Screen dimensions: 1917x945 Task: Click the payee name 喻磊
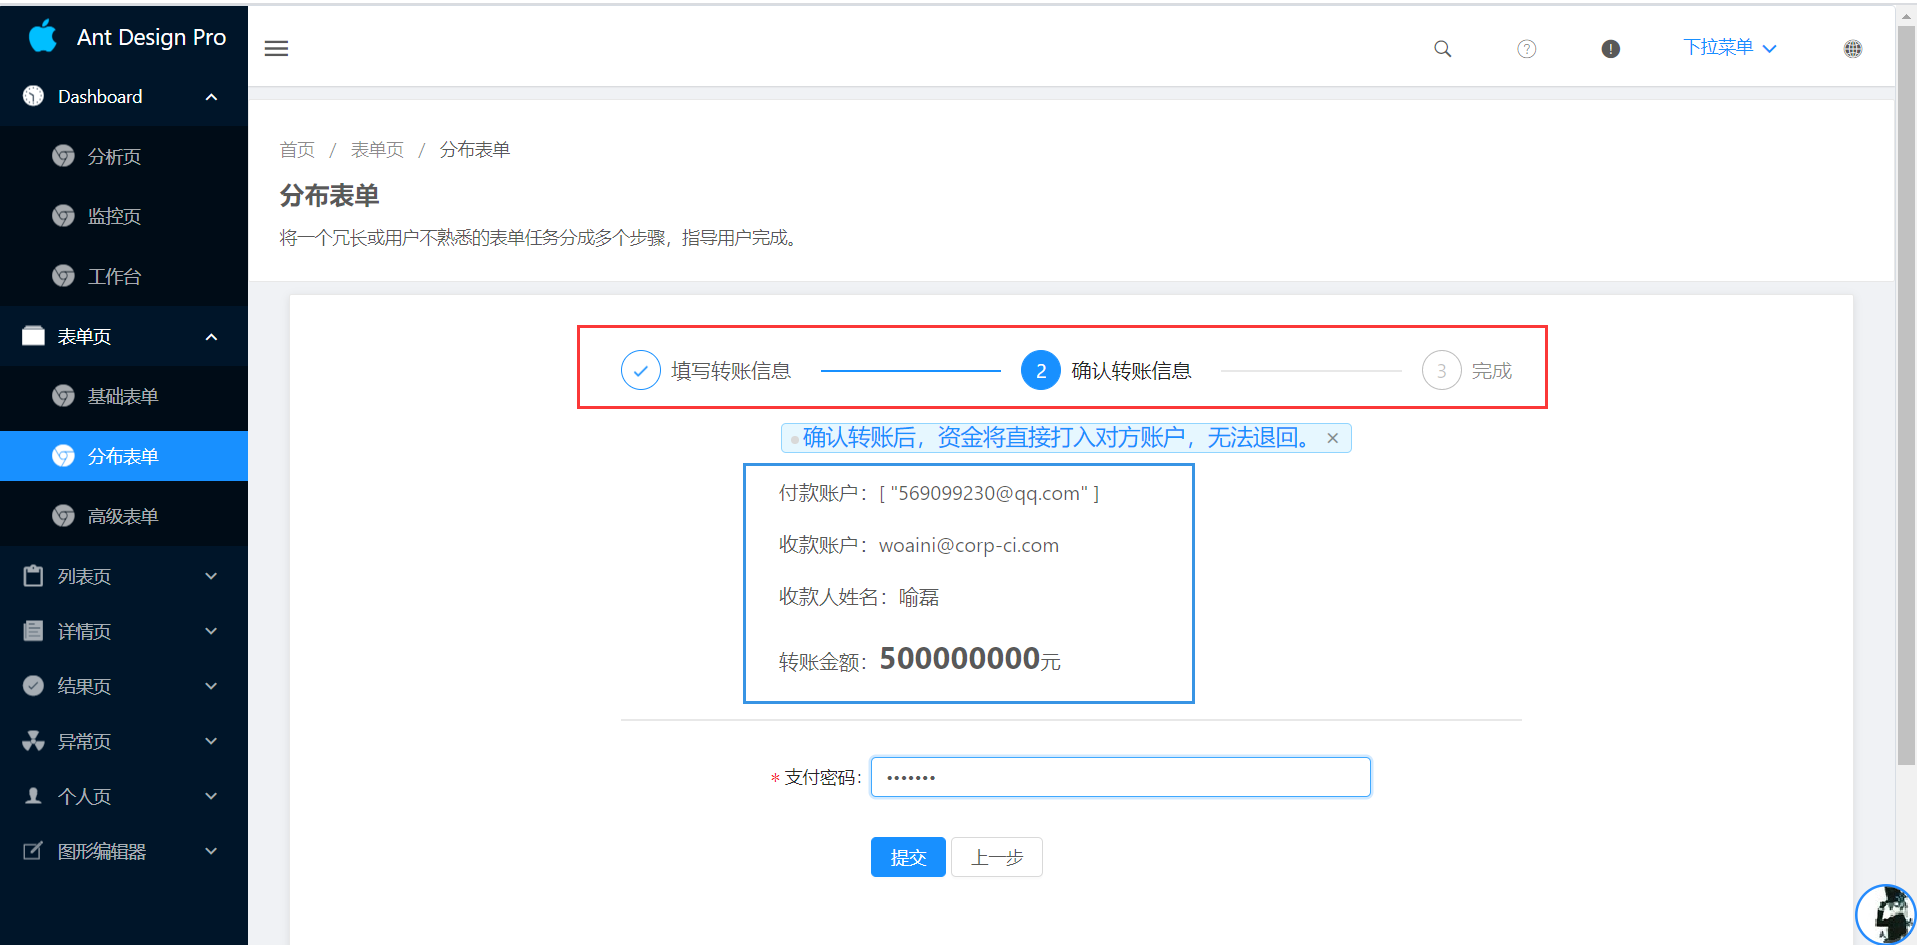pyautogui.click(x=918, y=597)
